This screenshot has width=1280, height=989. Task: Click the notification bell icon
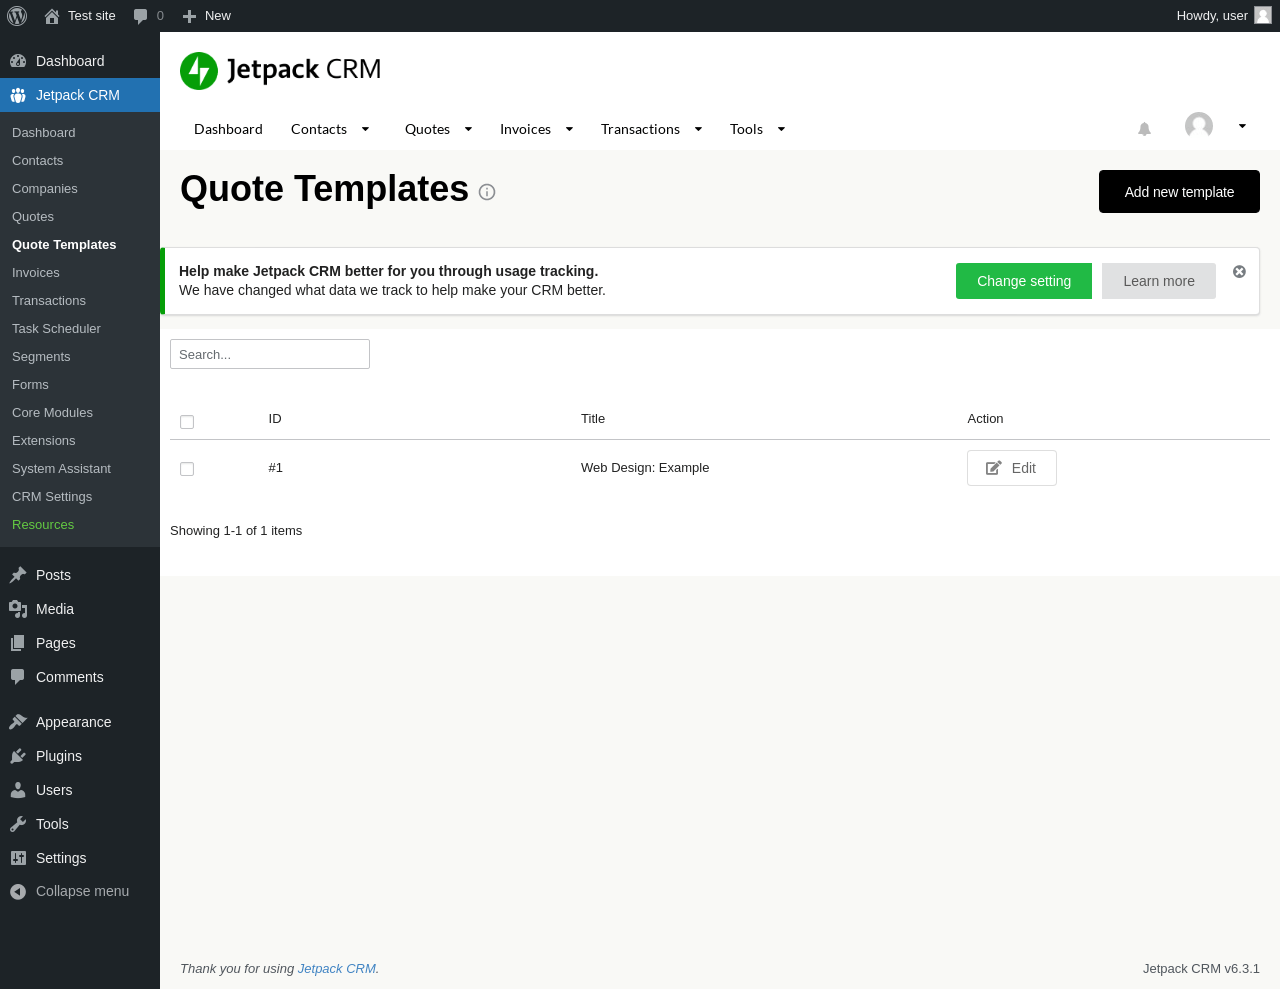[x=1145, y=129]
